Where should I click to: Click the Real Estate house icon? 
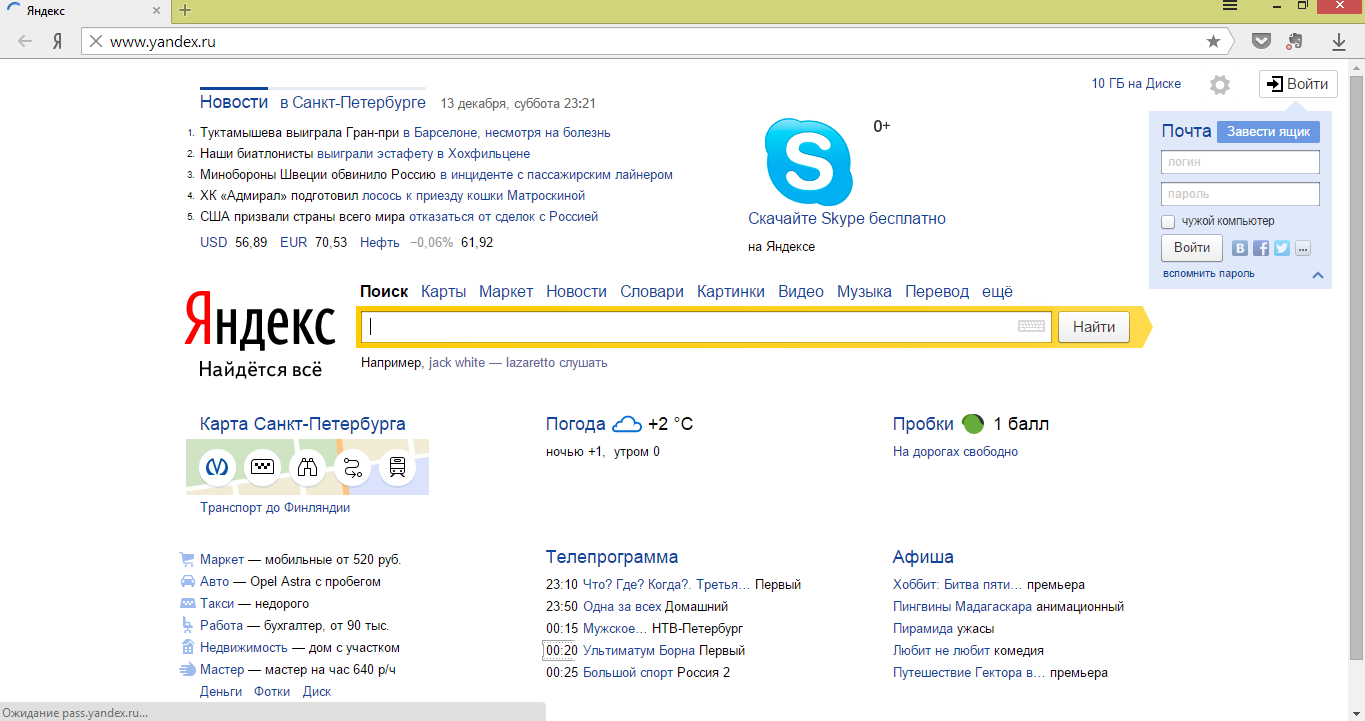click(x=187, y=648)
